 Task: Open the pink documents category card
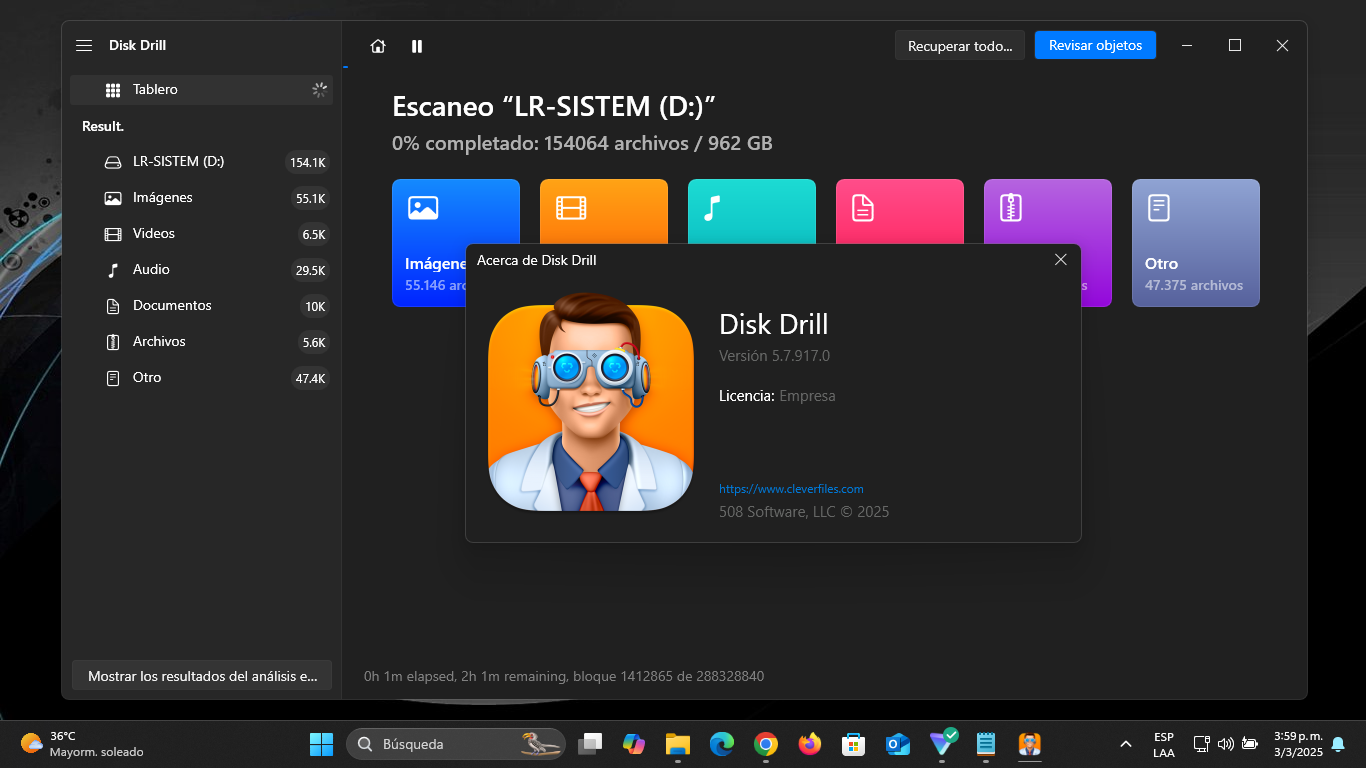(900, 211)
